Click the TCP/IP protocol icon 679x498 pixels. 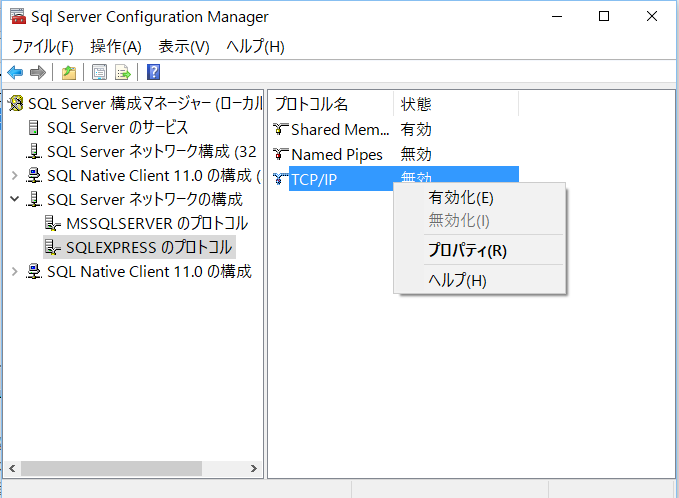(280, 178)
